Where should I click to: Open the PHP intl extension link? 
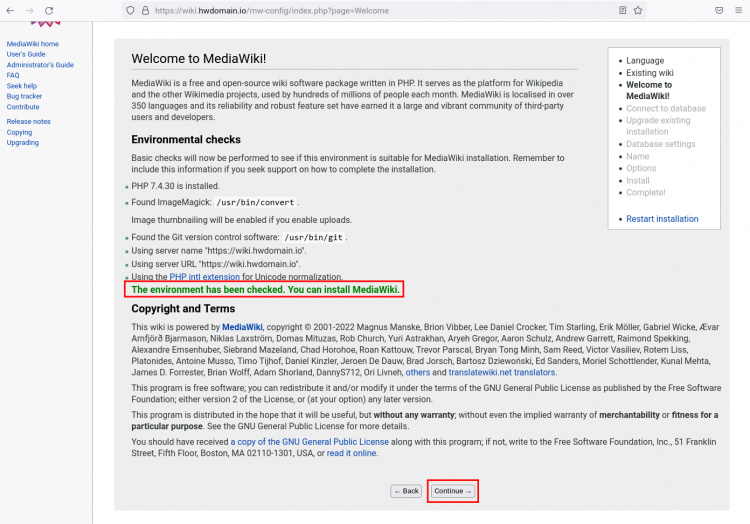click(x=205, y=276)
